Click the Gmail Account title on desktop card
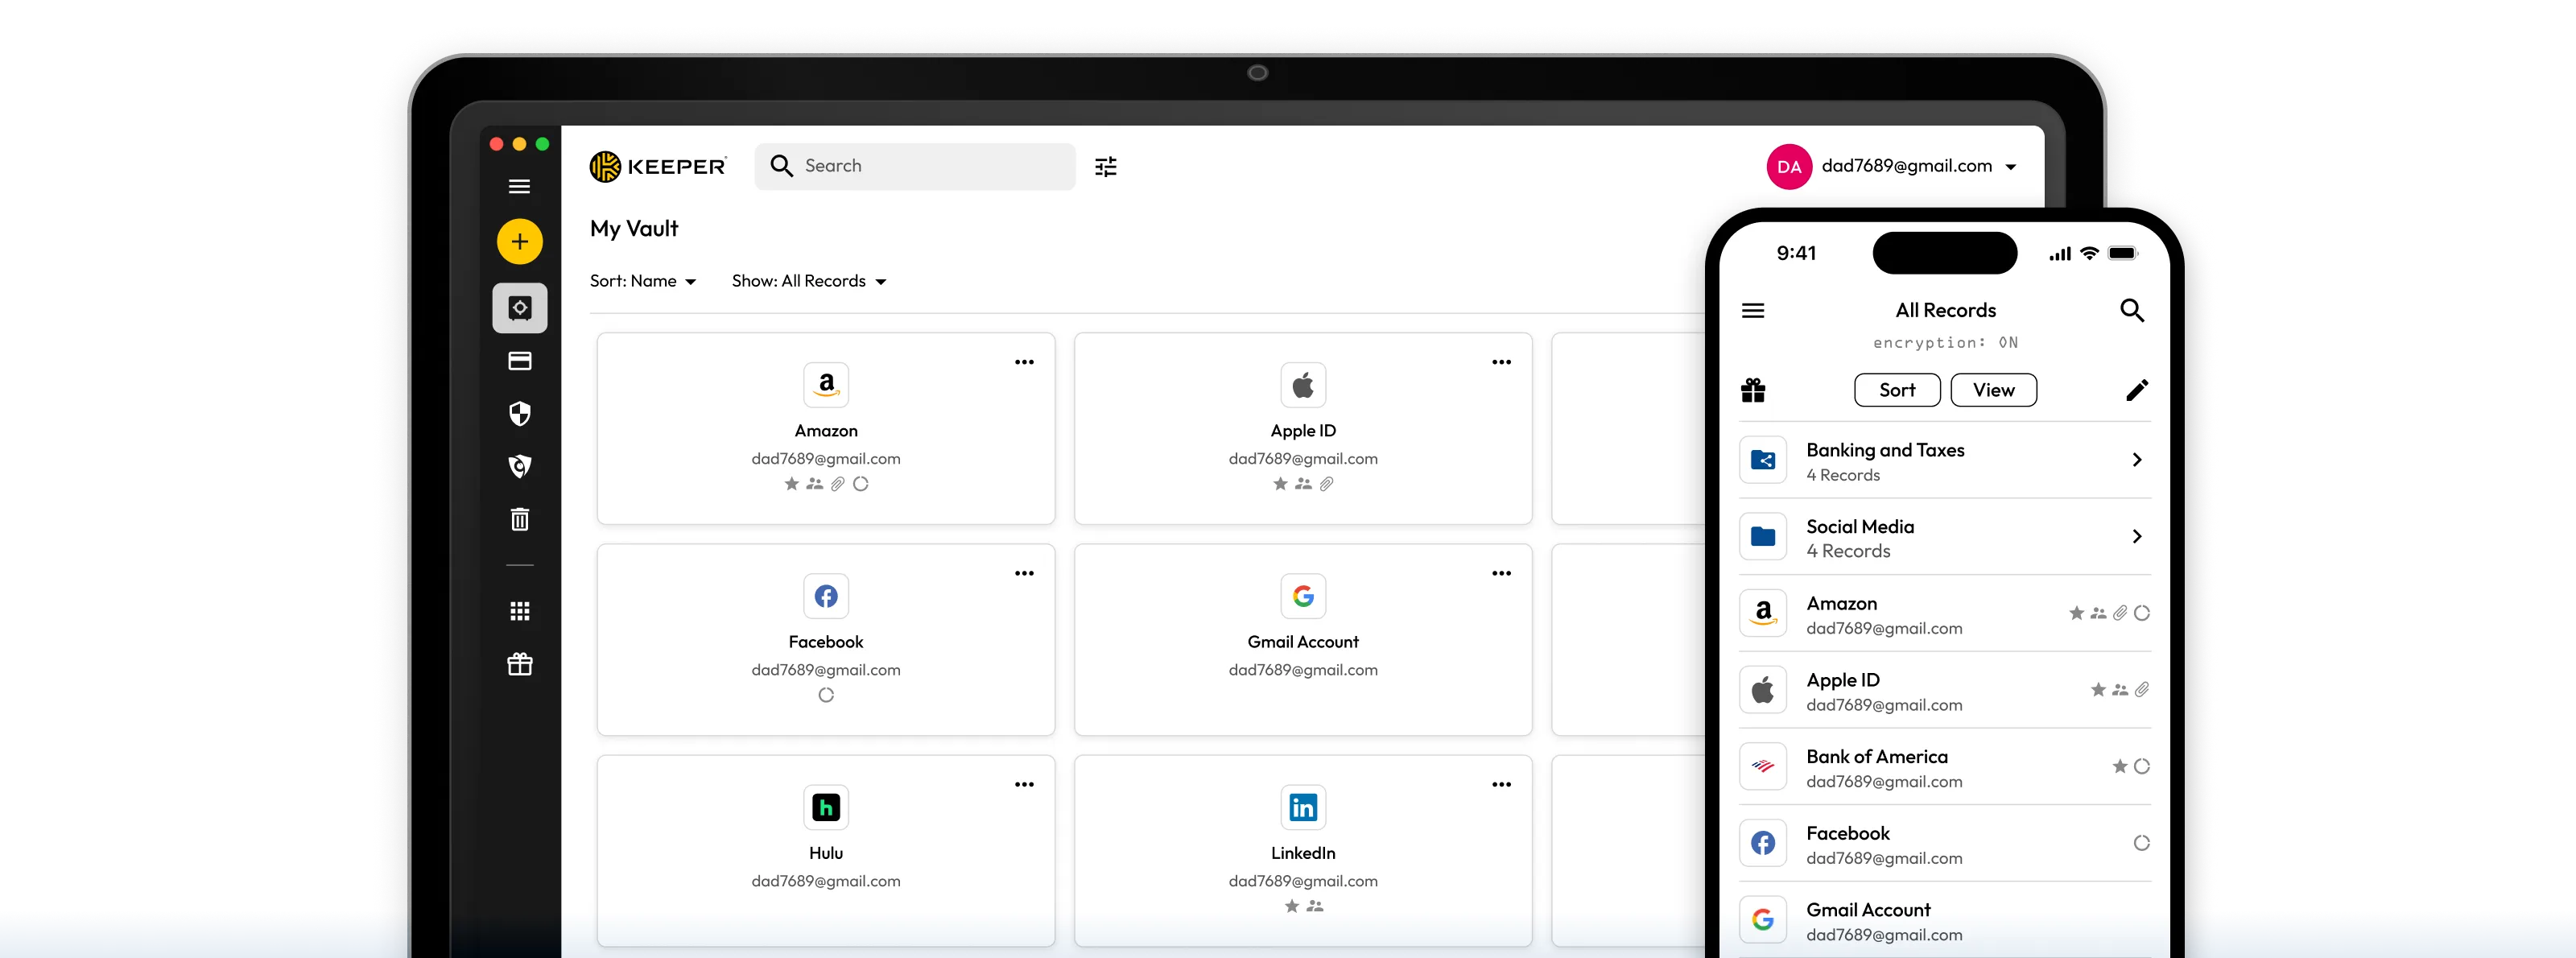This screenshot has height=958, width=2576. tap(1303, 642)
